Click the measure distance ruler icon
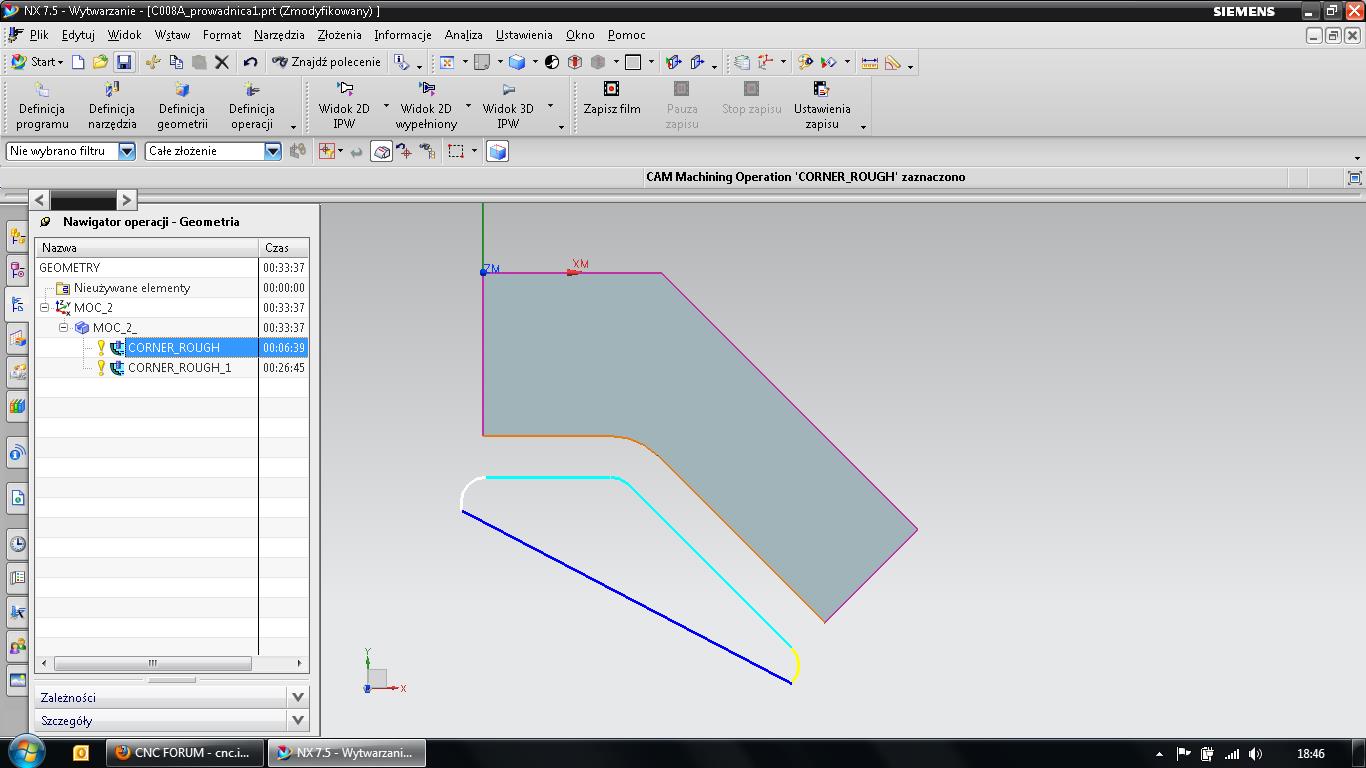The image size is (1366, 768). click(870, 62)
